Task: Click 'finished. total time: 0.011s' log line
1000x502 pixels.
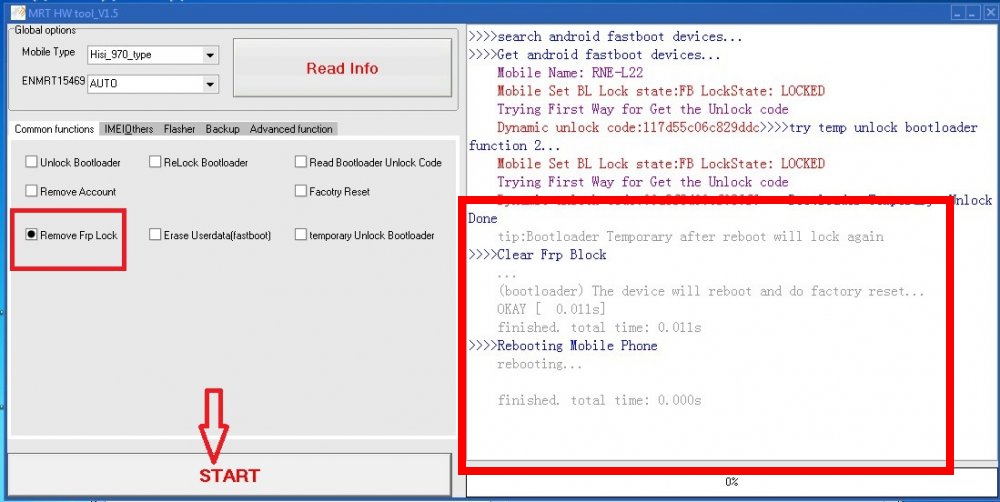Action: [x=599, y=327]
